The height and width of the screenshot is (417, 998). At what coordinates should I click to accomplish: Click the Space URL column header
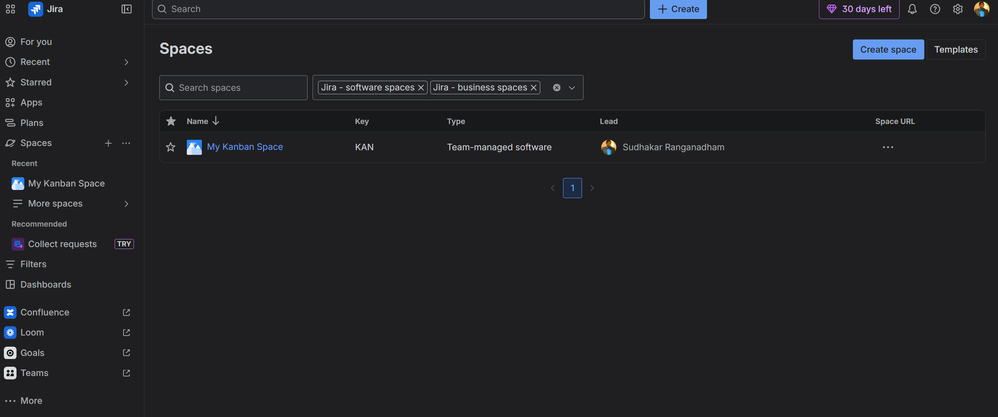coord(895,121)
